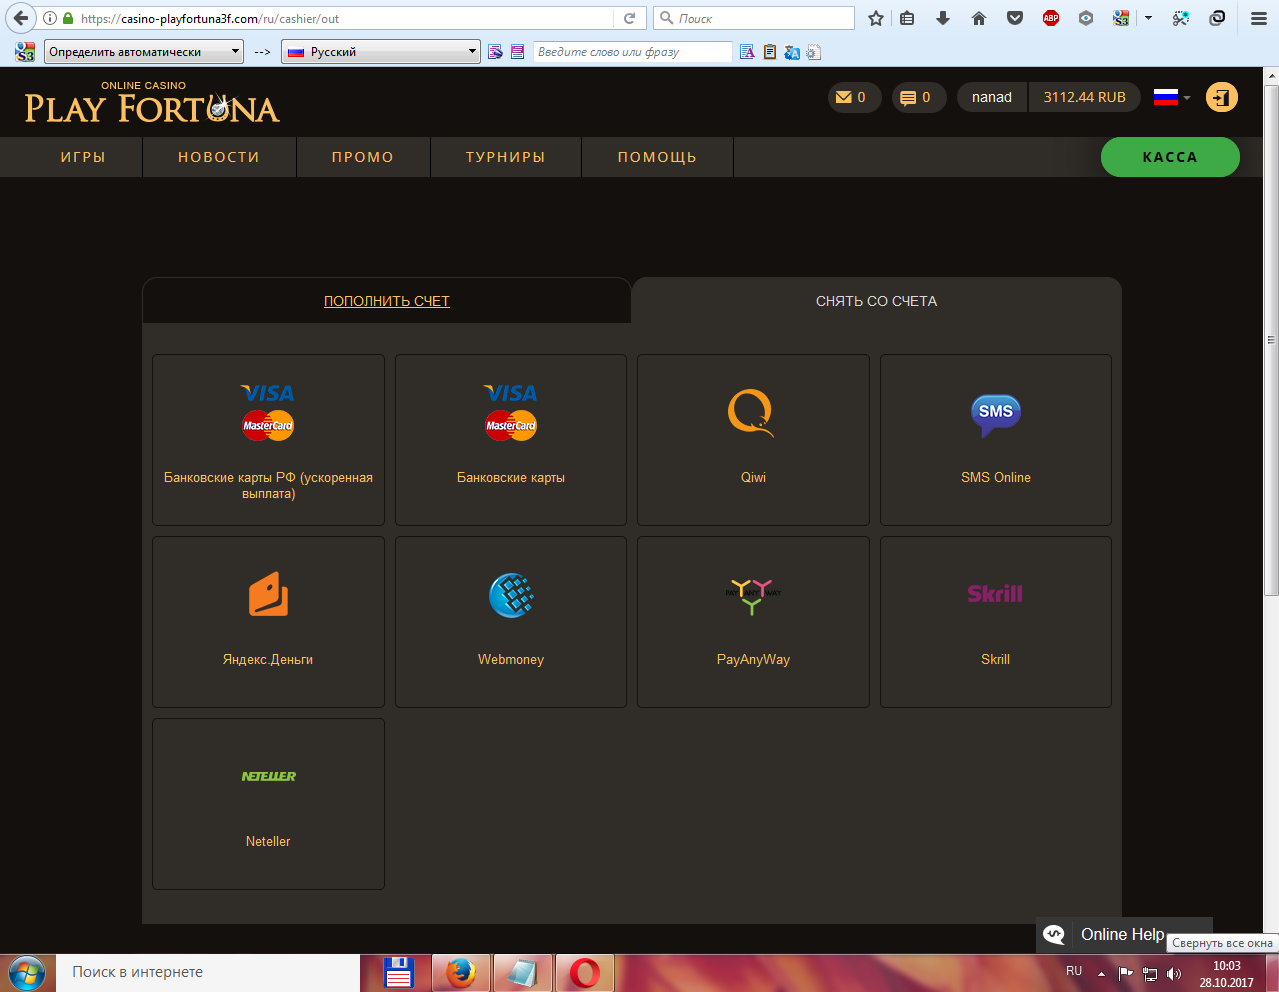
Task: Open the НОВОСТИ menu item
Action: (x=219, y=157)
